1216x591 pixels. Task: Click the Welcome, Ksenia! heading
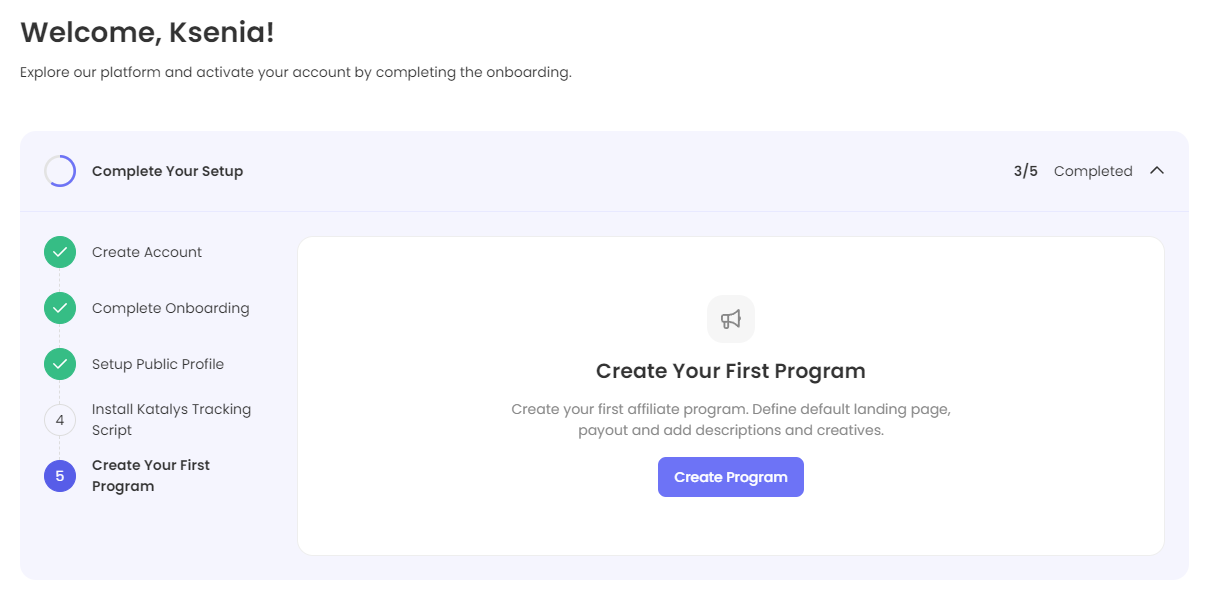click(147, 32)
